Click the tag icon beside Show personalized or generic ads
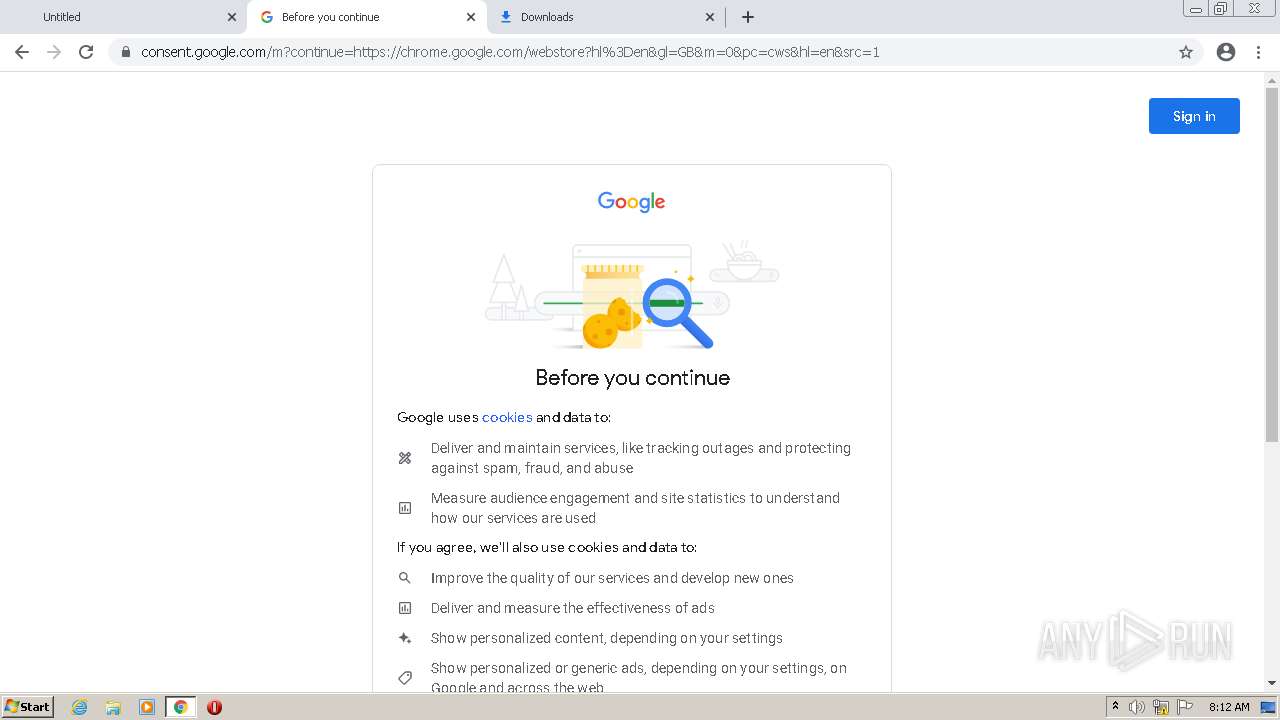The image size is (1280, 720). point(405,678)
